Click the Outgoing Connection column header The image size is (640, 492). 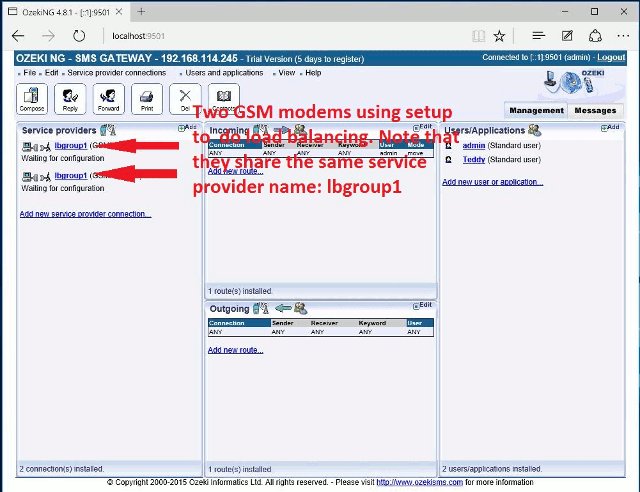click(x=239, y=323)
